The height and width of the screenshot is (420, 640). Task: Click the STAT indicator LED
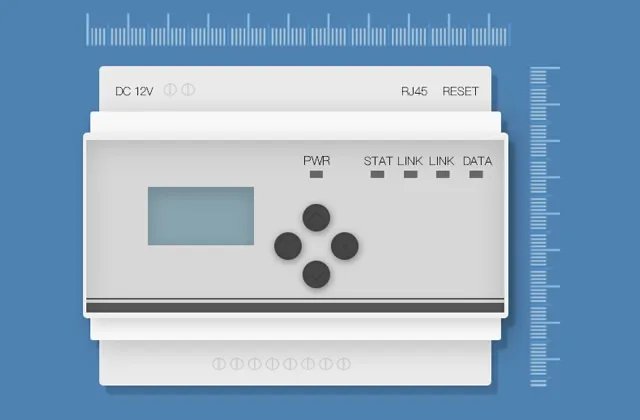[x=378, y=174]
